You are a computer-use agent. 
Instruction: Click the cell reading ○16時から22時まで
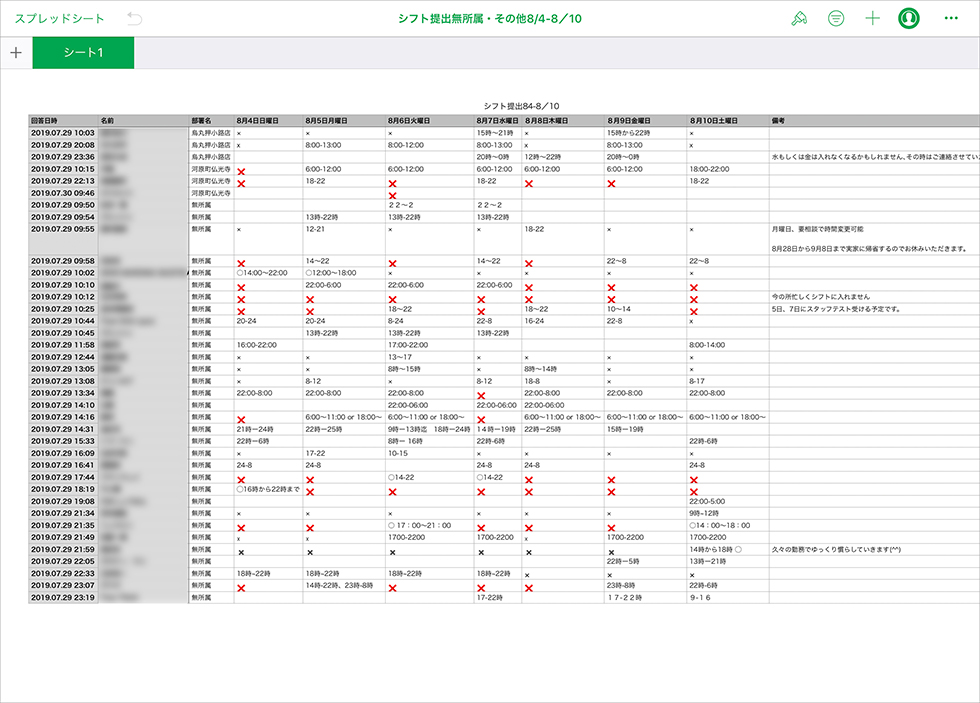268,489
